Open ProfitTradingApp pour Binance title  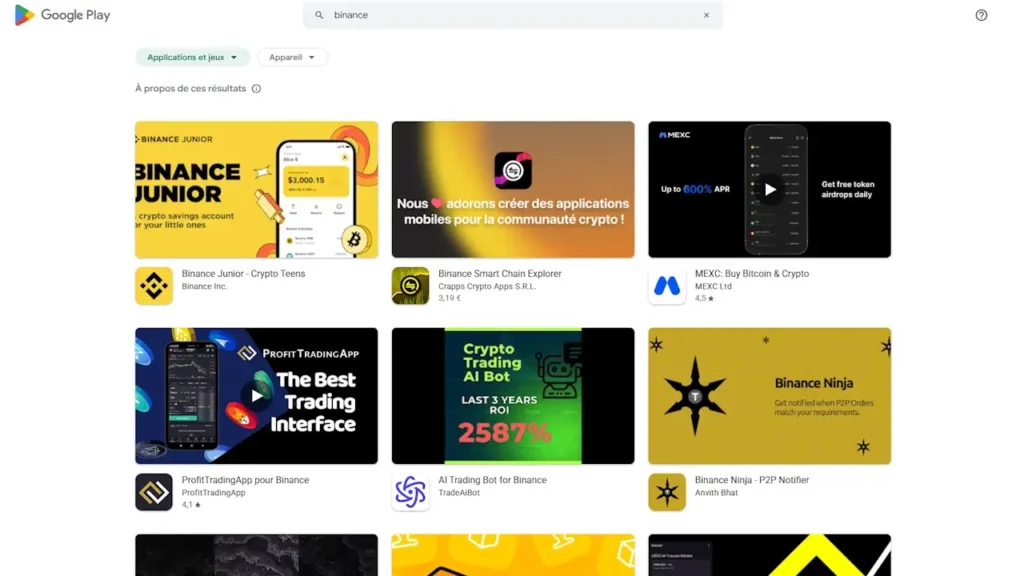point(245,480)
